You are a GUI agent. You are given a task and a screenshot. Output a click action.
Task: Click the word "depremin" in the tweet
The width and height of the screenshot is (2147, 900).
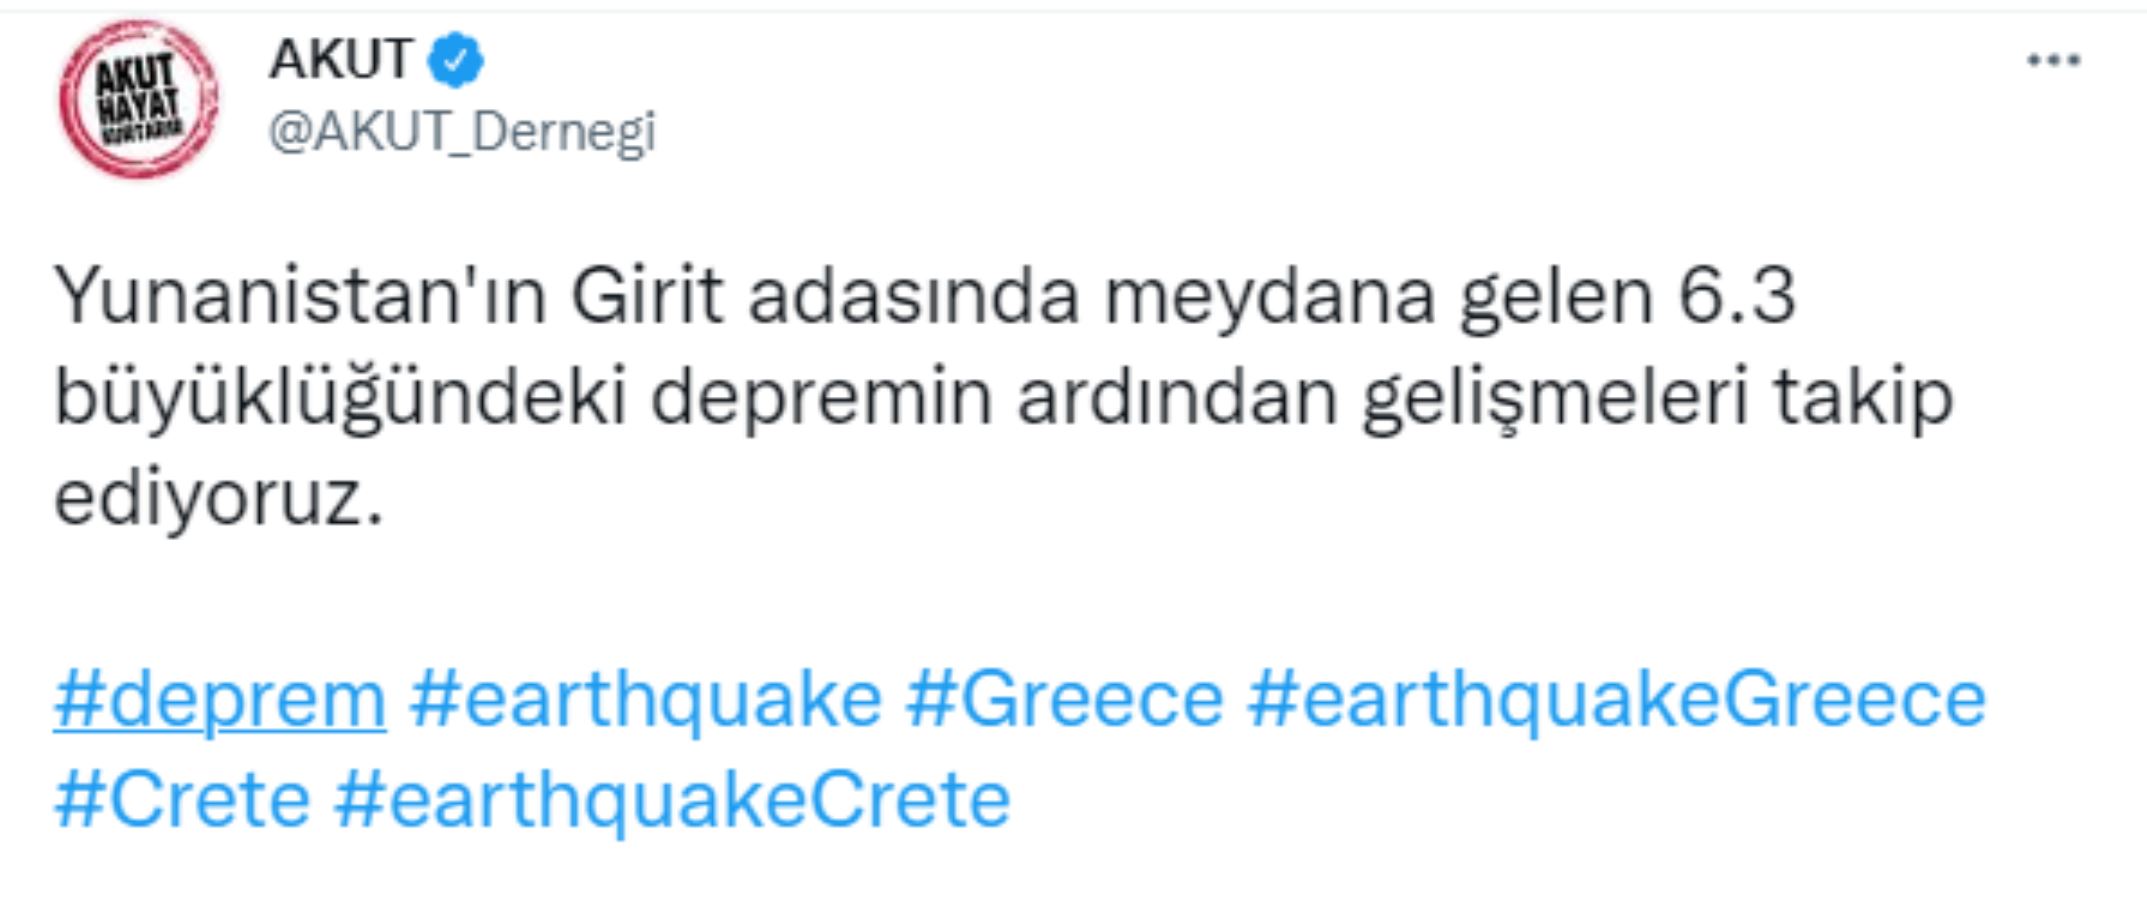821,398
